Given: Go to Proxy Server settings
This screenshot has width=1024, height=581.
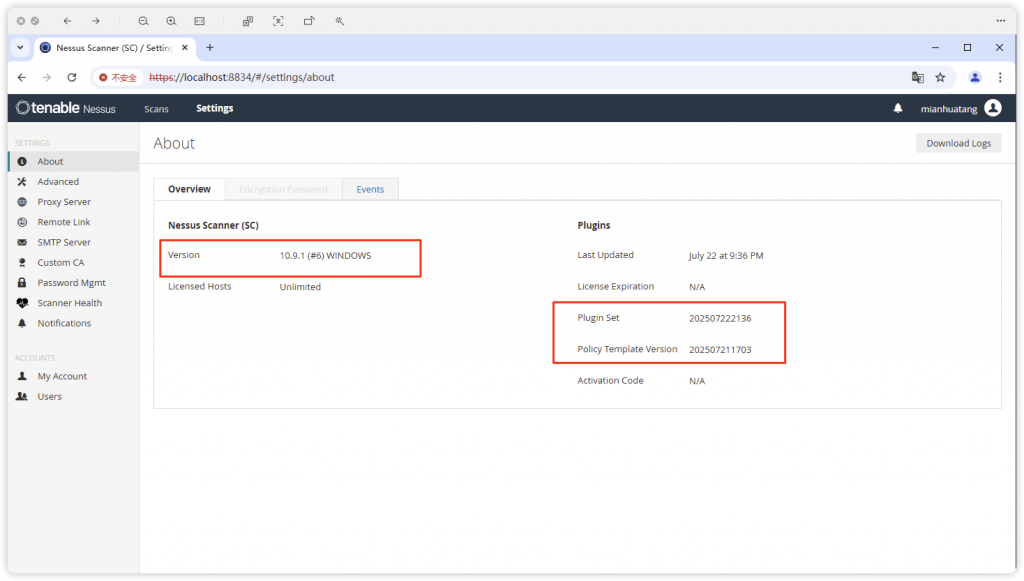Looking at the screenshot, I should tap(64, 202).
